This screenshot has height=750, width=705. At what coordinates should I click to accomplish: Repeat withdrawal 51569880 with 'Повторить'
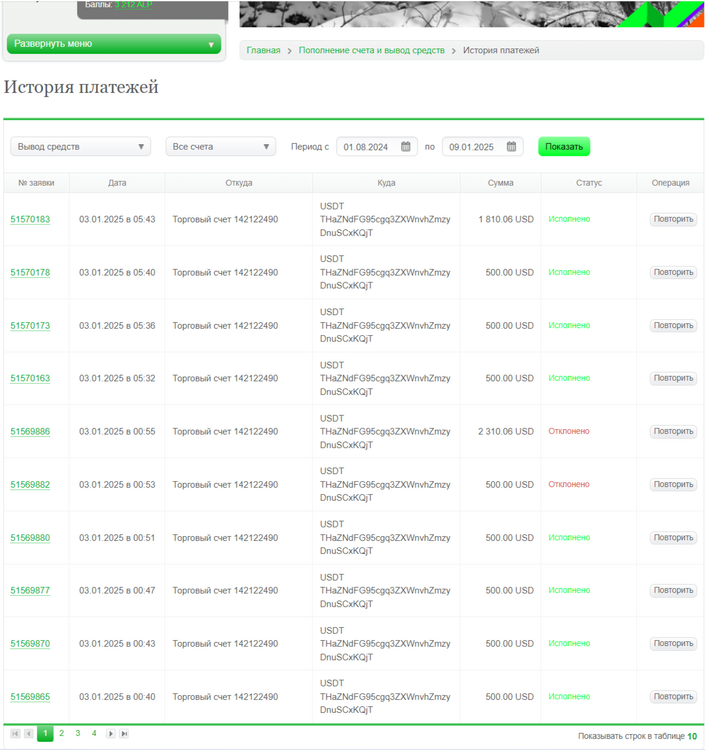pyautogui.click(x=673, y=537)
